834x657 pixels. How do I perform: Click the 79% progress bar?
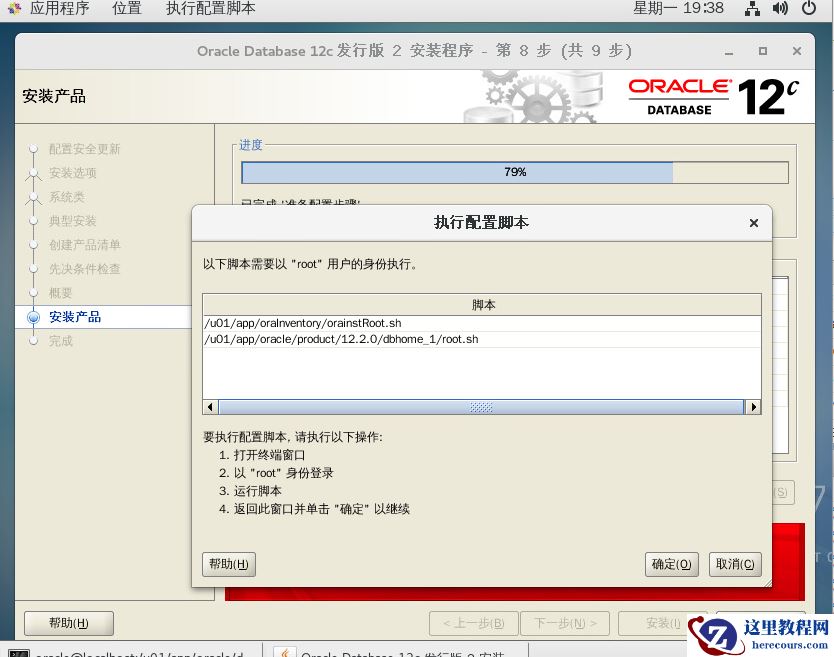[x=514, y=172]
